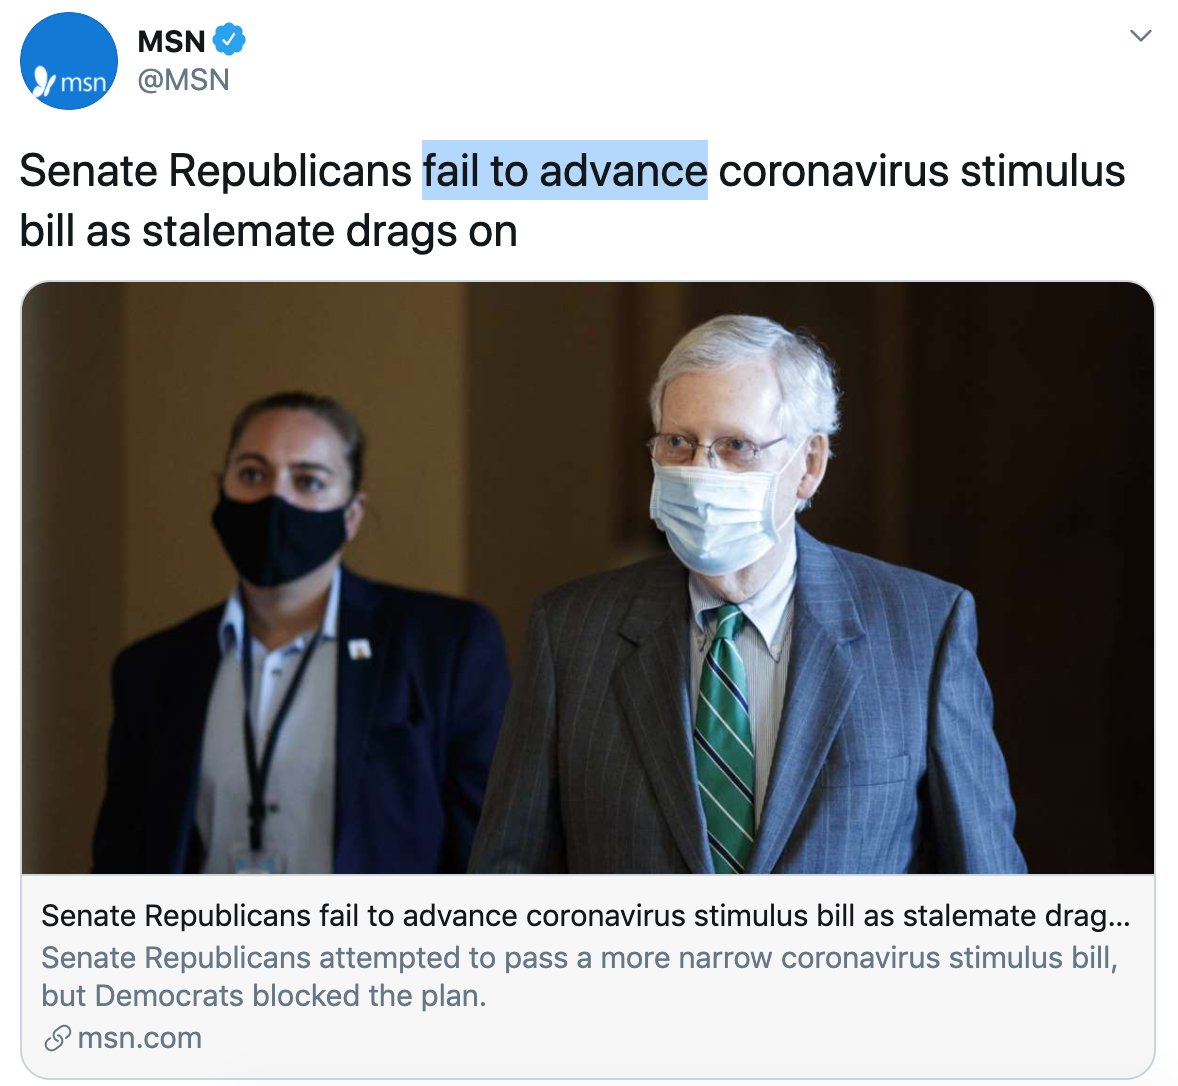The image size is (1178, 1086).
Task: Open the article preview photo
Action: pos(587,578)
